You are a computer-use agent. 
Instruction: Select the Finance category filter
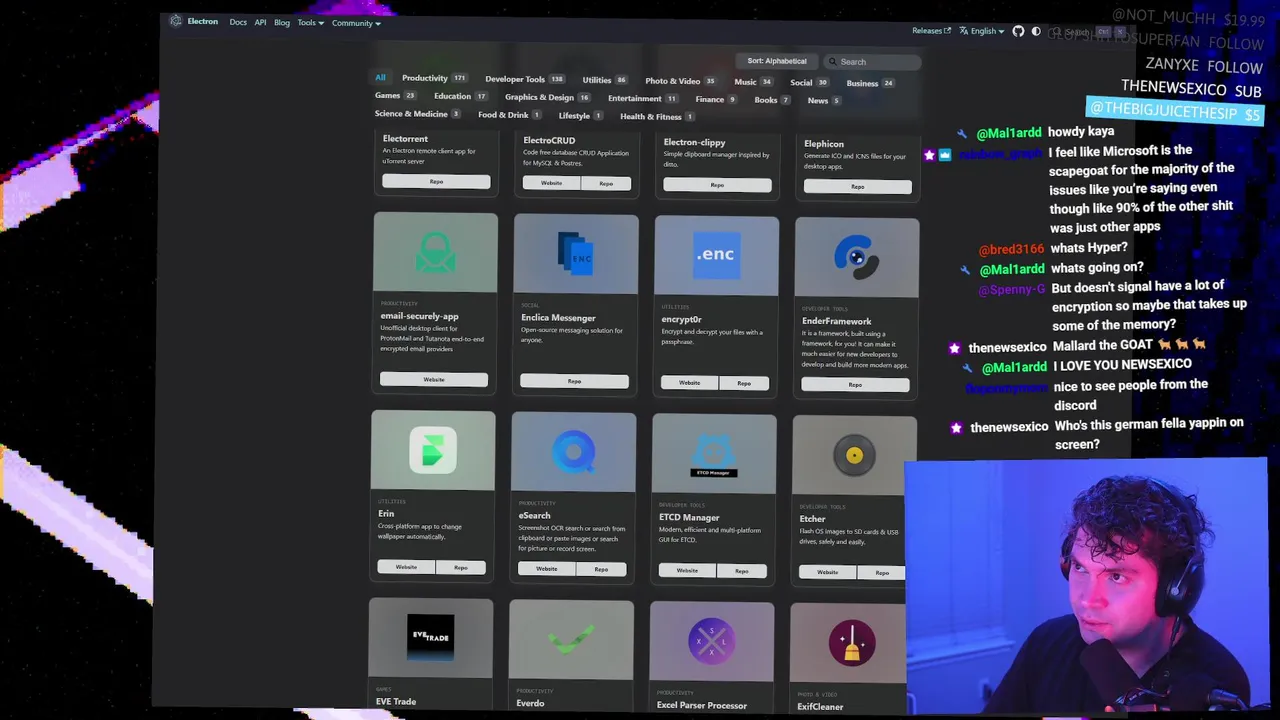coord(716,99)
